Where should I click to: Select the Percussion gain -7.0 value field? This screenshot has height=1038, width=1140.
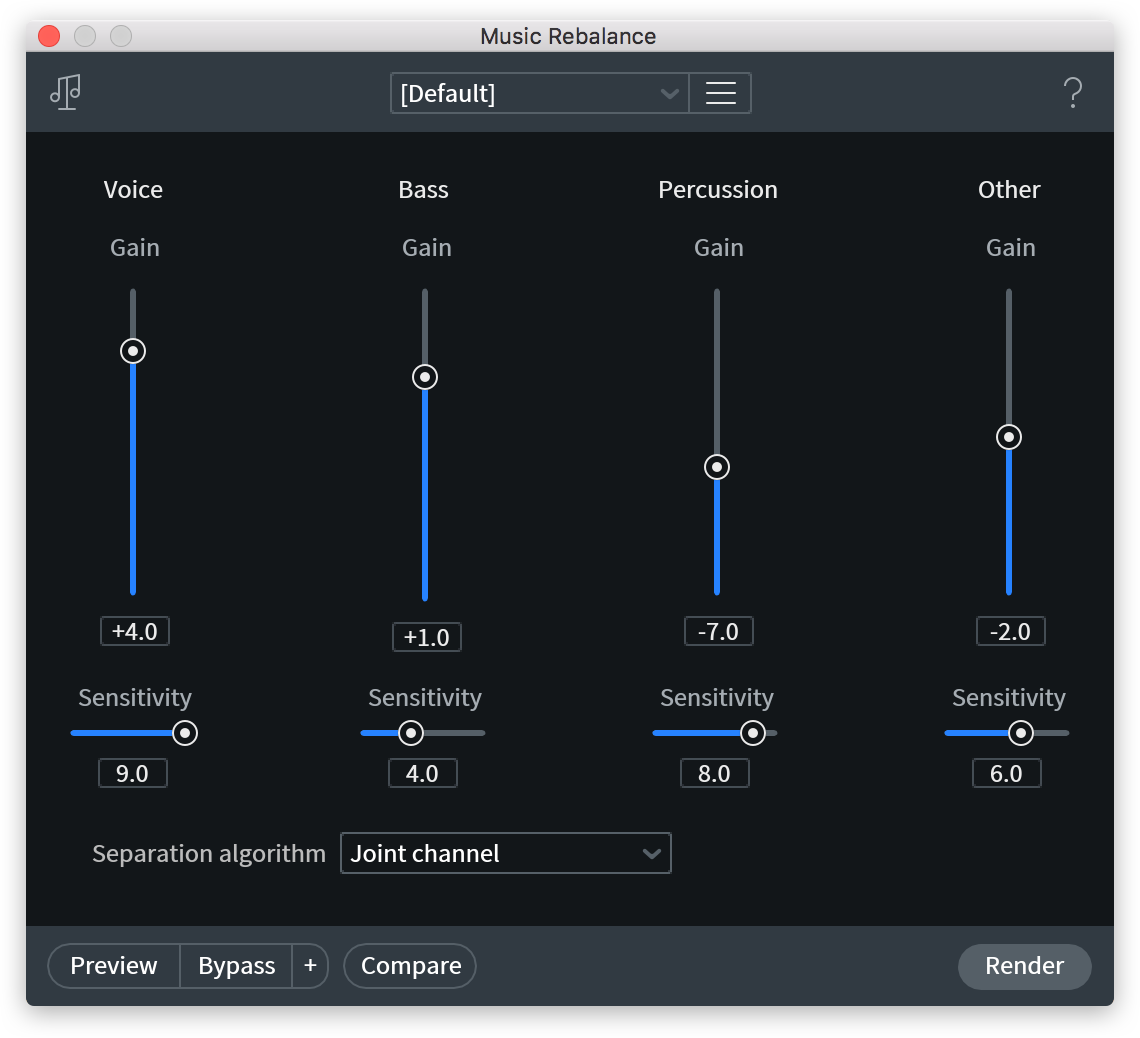pos(719,632)
